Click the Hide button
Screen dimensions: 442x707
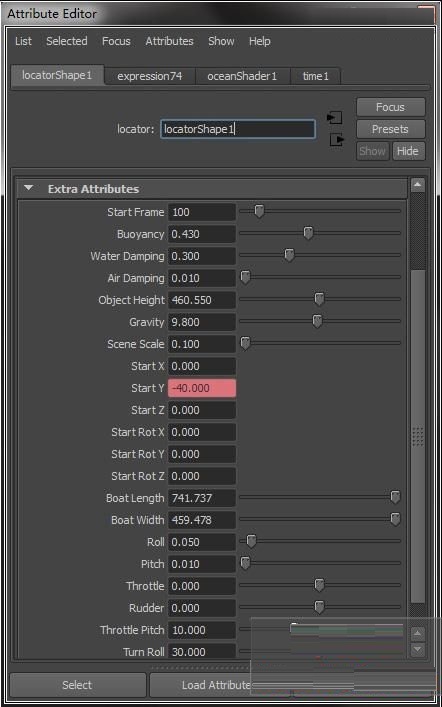408,151
